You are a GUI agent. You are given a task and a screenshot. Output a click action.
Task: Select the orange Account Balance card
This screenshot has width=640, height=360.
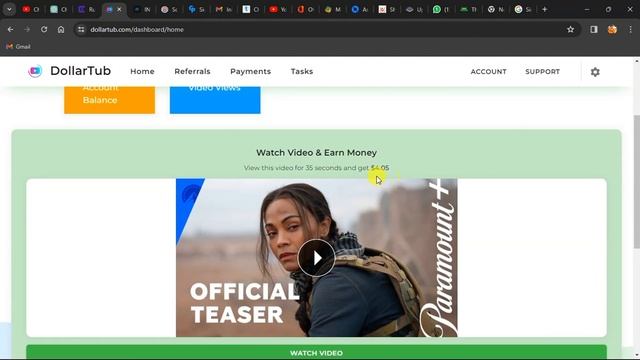pos(109,100)
